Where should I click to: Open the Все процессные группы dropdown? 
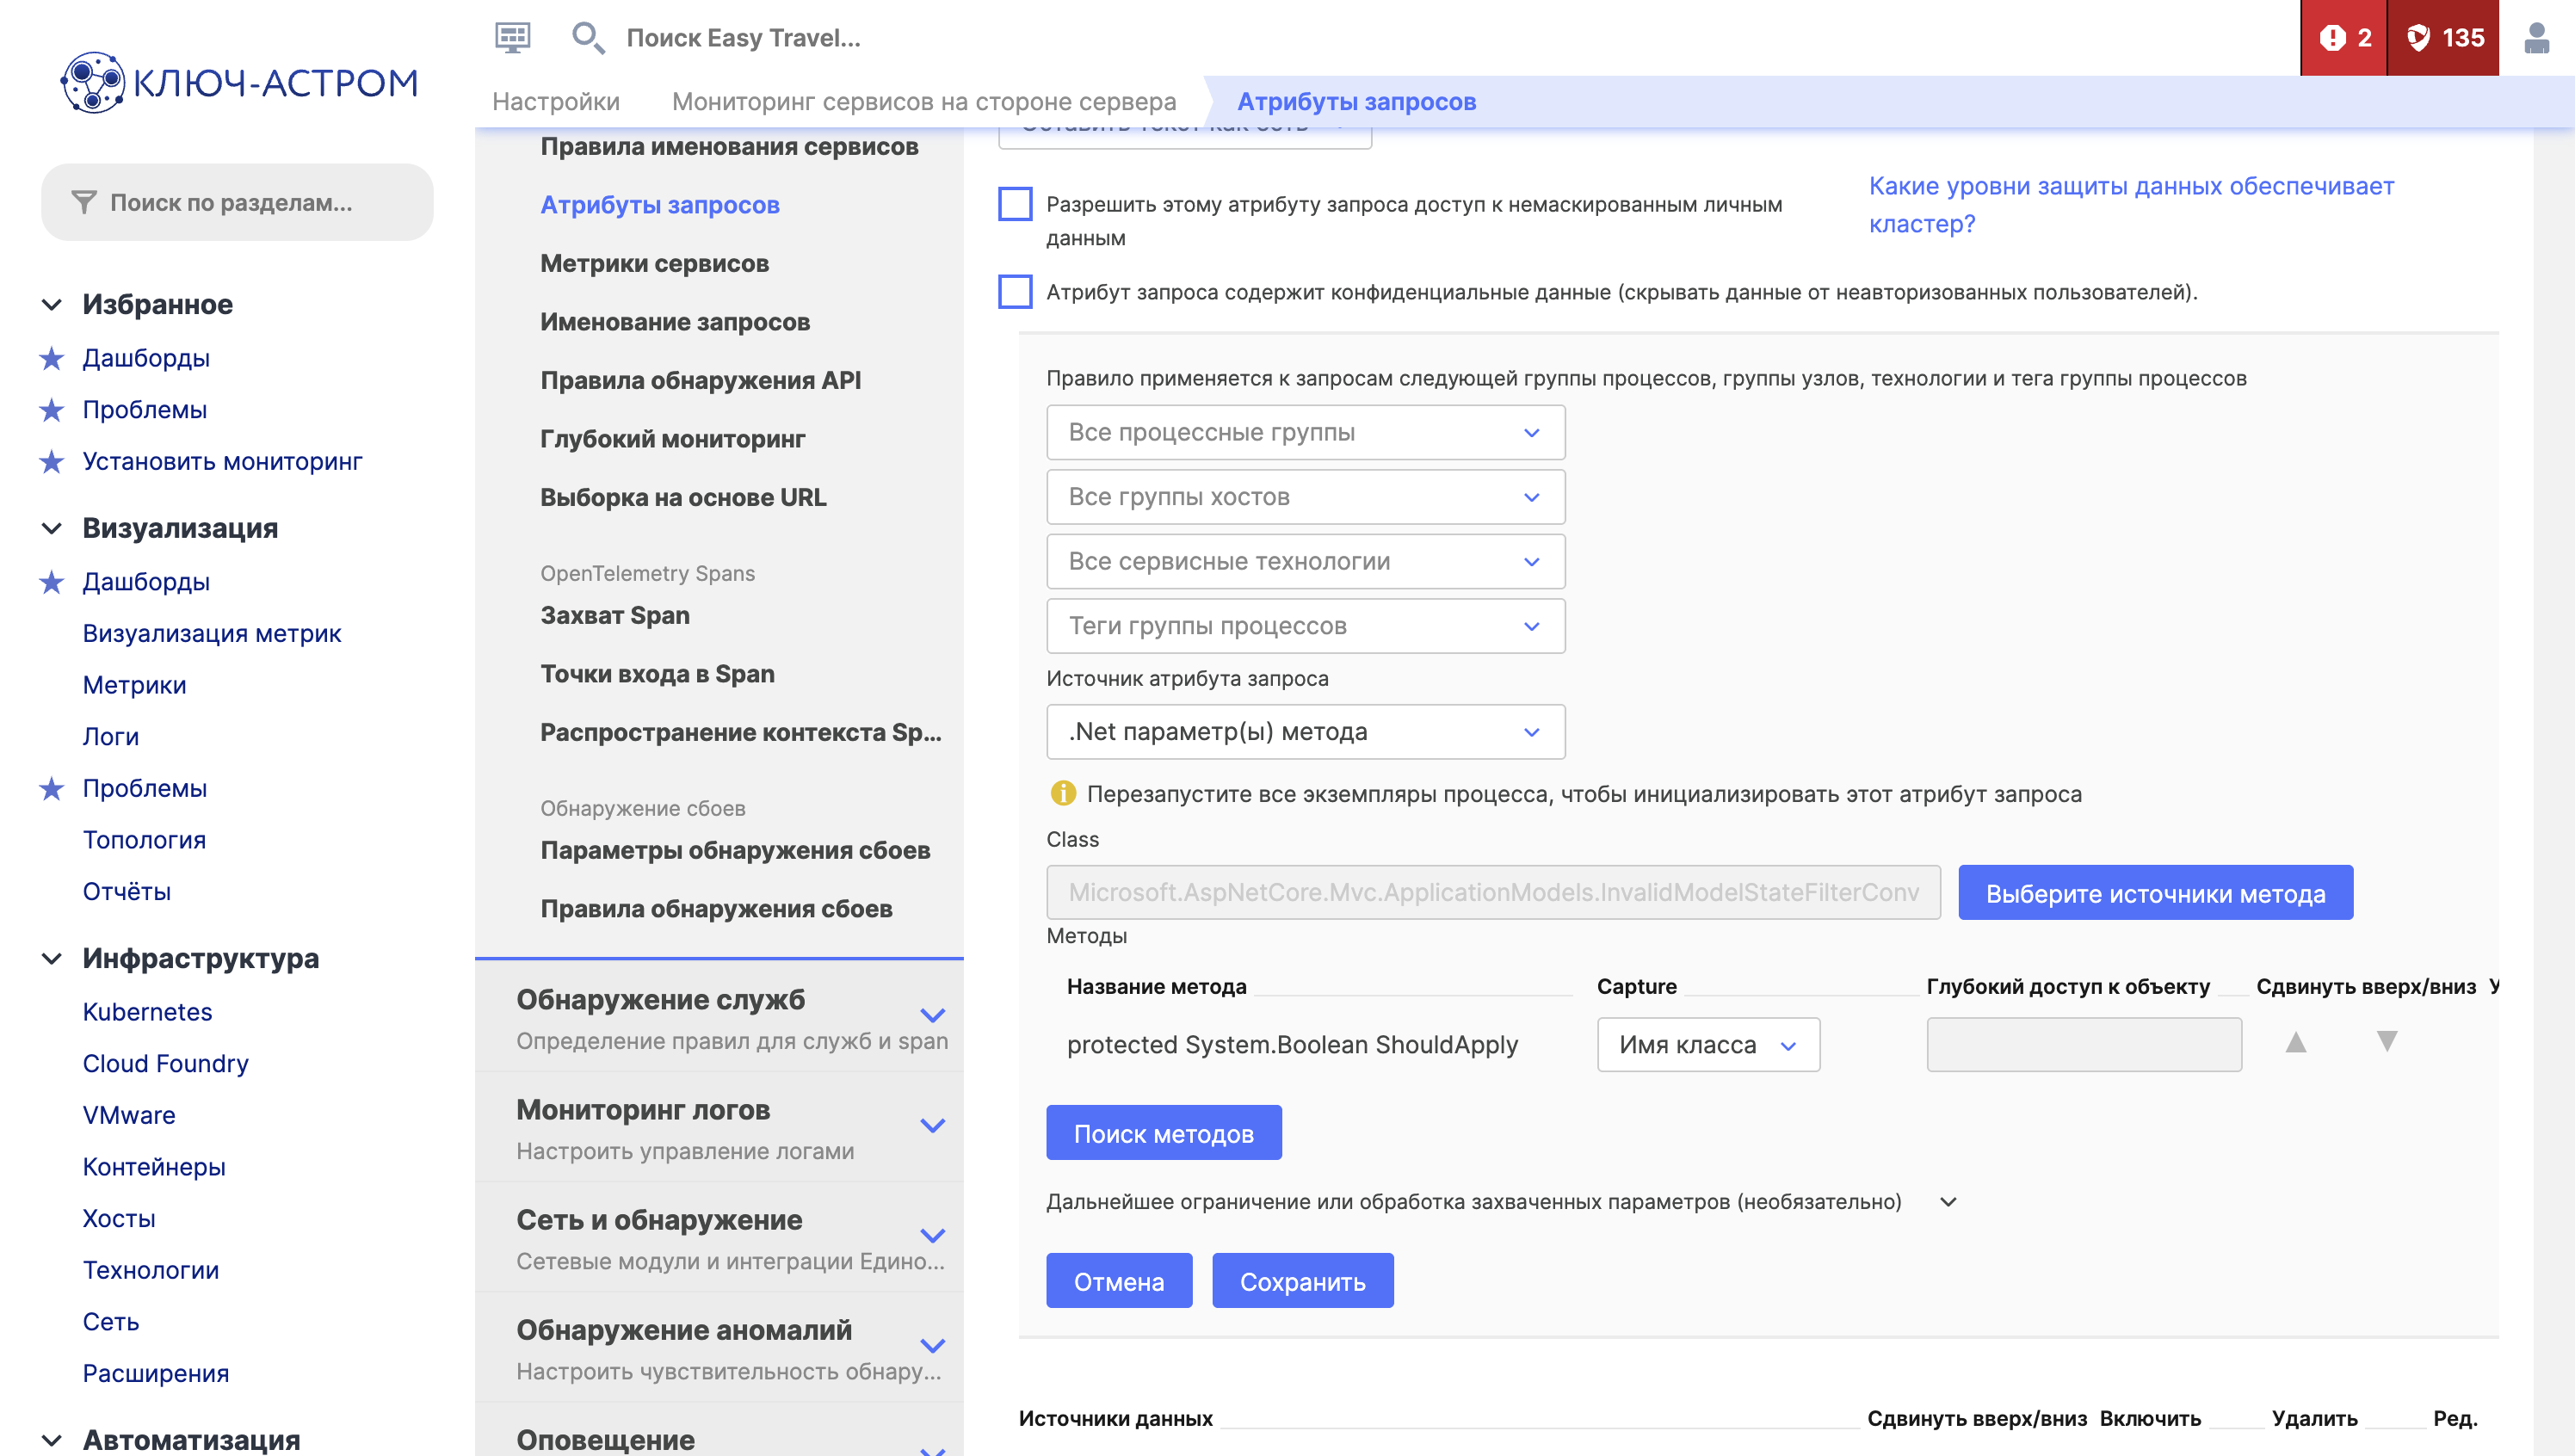click(1305, 433)
